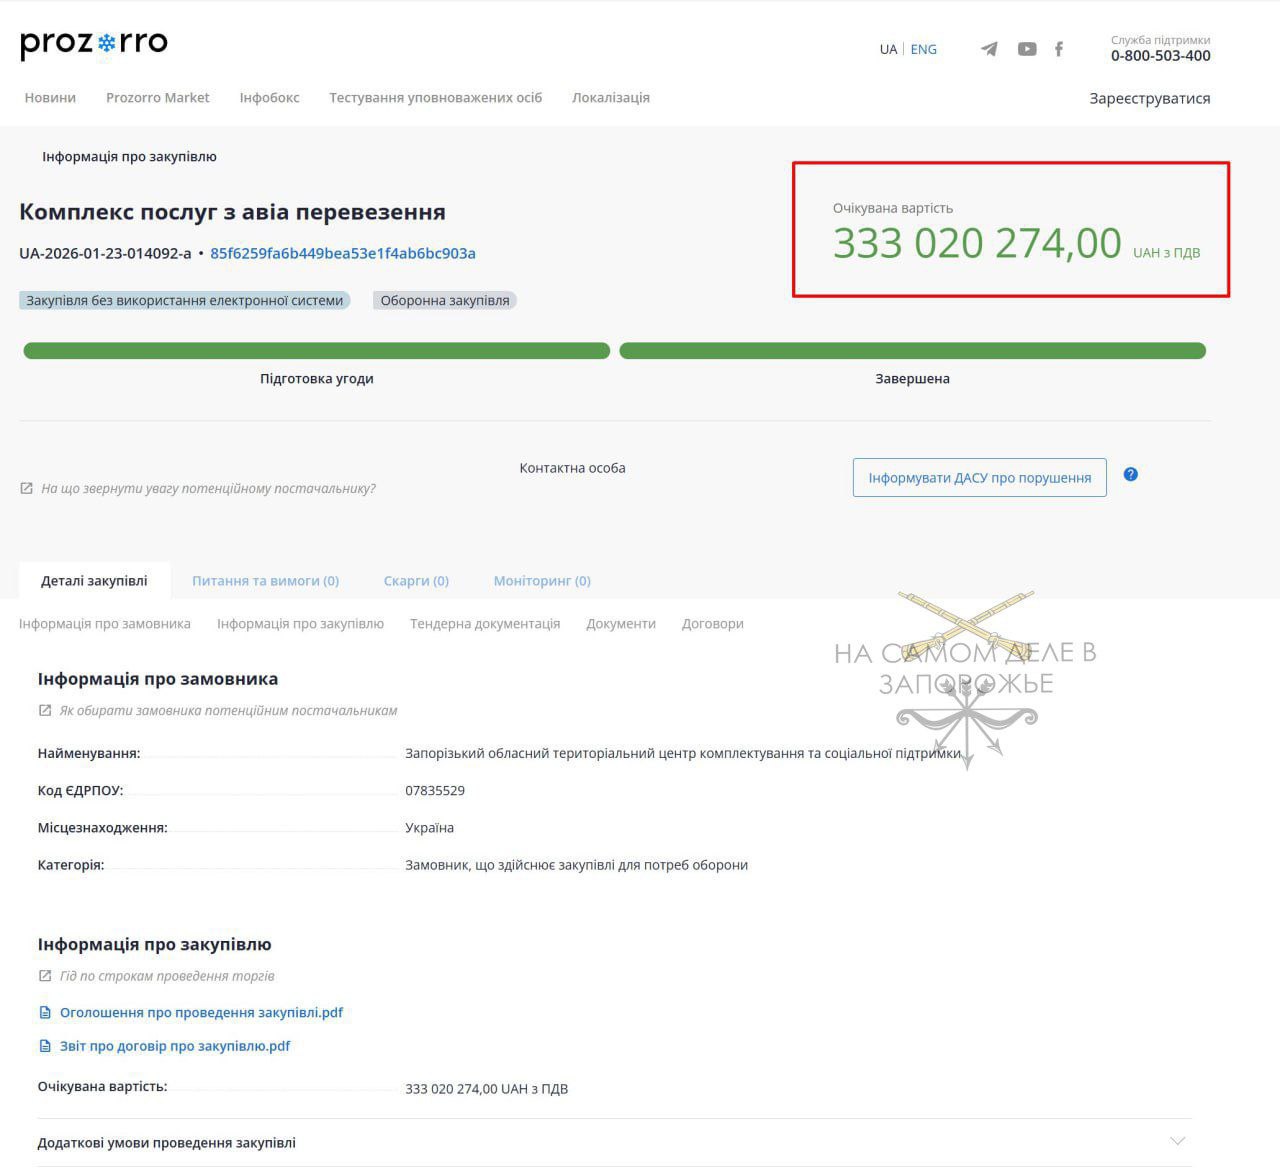Viewport: 1280px width, 1168px height.
Task: Click the tender hash ID link
Action: click(343, 253)
